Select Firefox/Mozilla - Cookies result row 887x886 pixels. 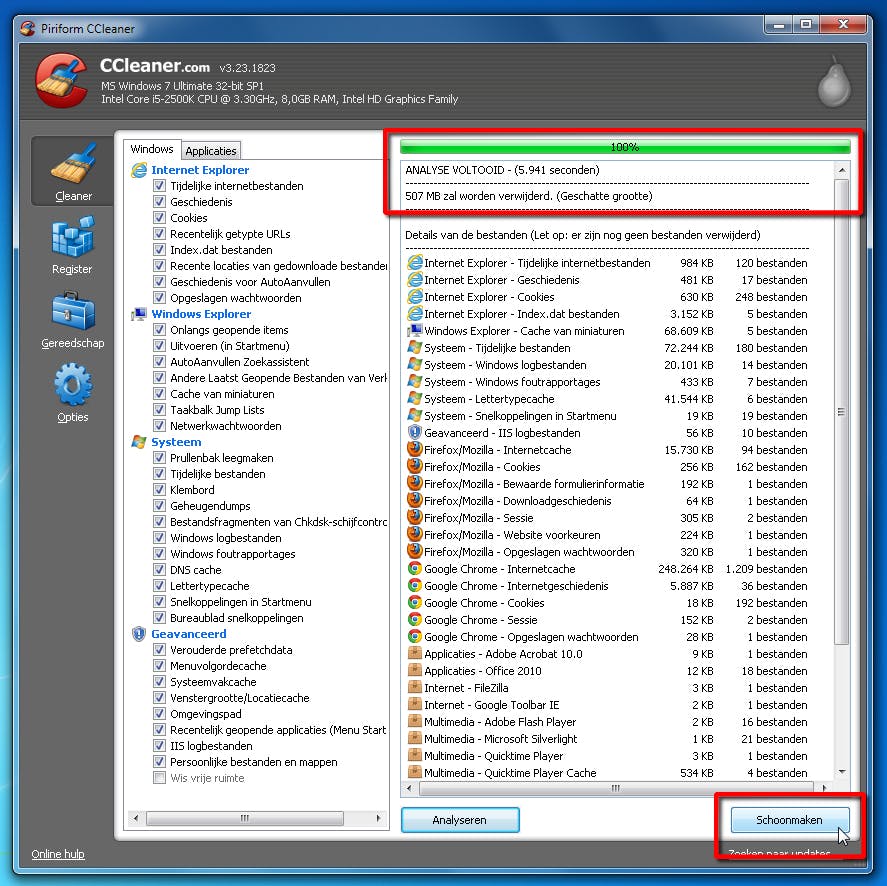point(607,466)
